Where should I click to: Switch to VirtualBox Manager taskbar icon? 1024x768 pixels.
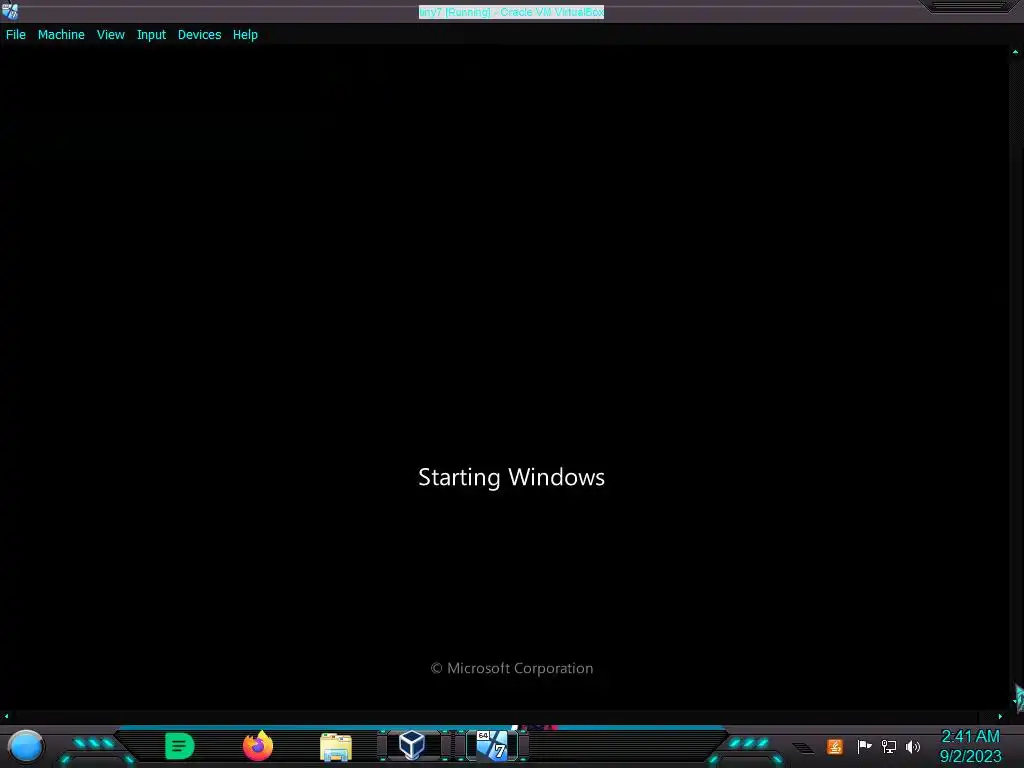412,745
